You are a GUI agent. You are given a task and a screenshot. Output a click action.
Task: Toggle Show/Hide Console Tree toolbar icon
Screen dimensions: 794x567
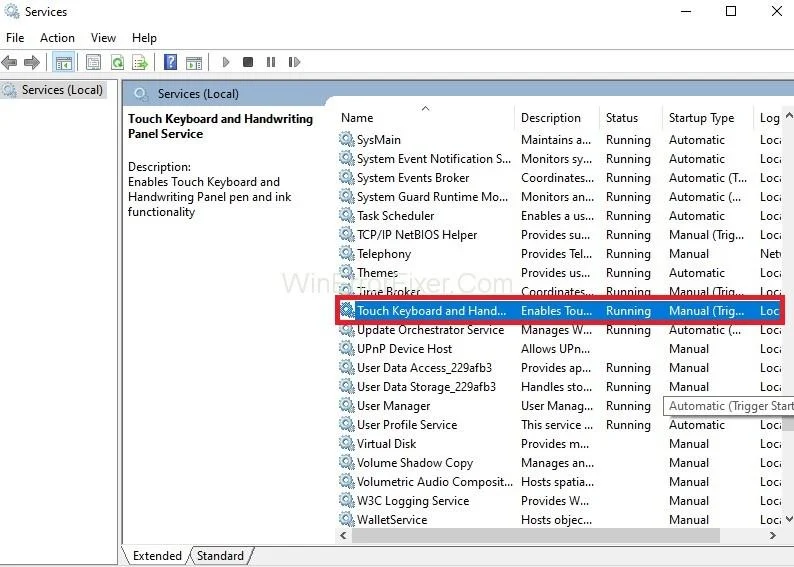pos(64,62)
